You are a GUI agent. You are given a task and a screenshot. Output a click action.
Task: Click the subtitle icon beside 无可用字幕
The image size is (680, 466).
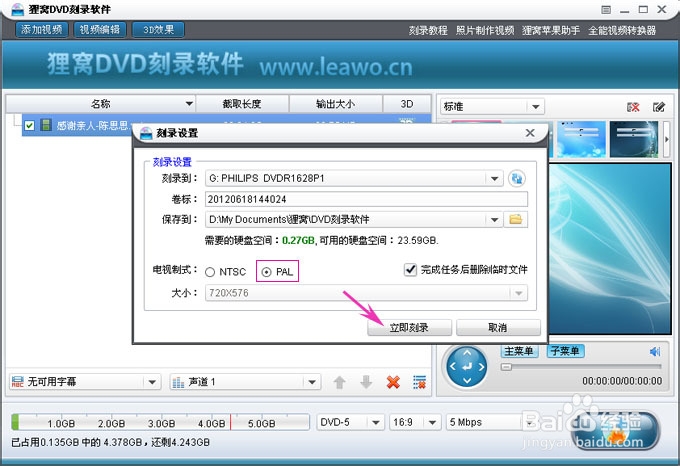tap(17, 382)
